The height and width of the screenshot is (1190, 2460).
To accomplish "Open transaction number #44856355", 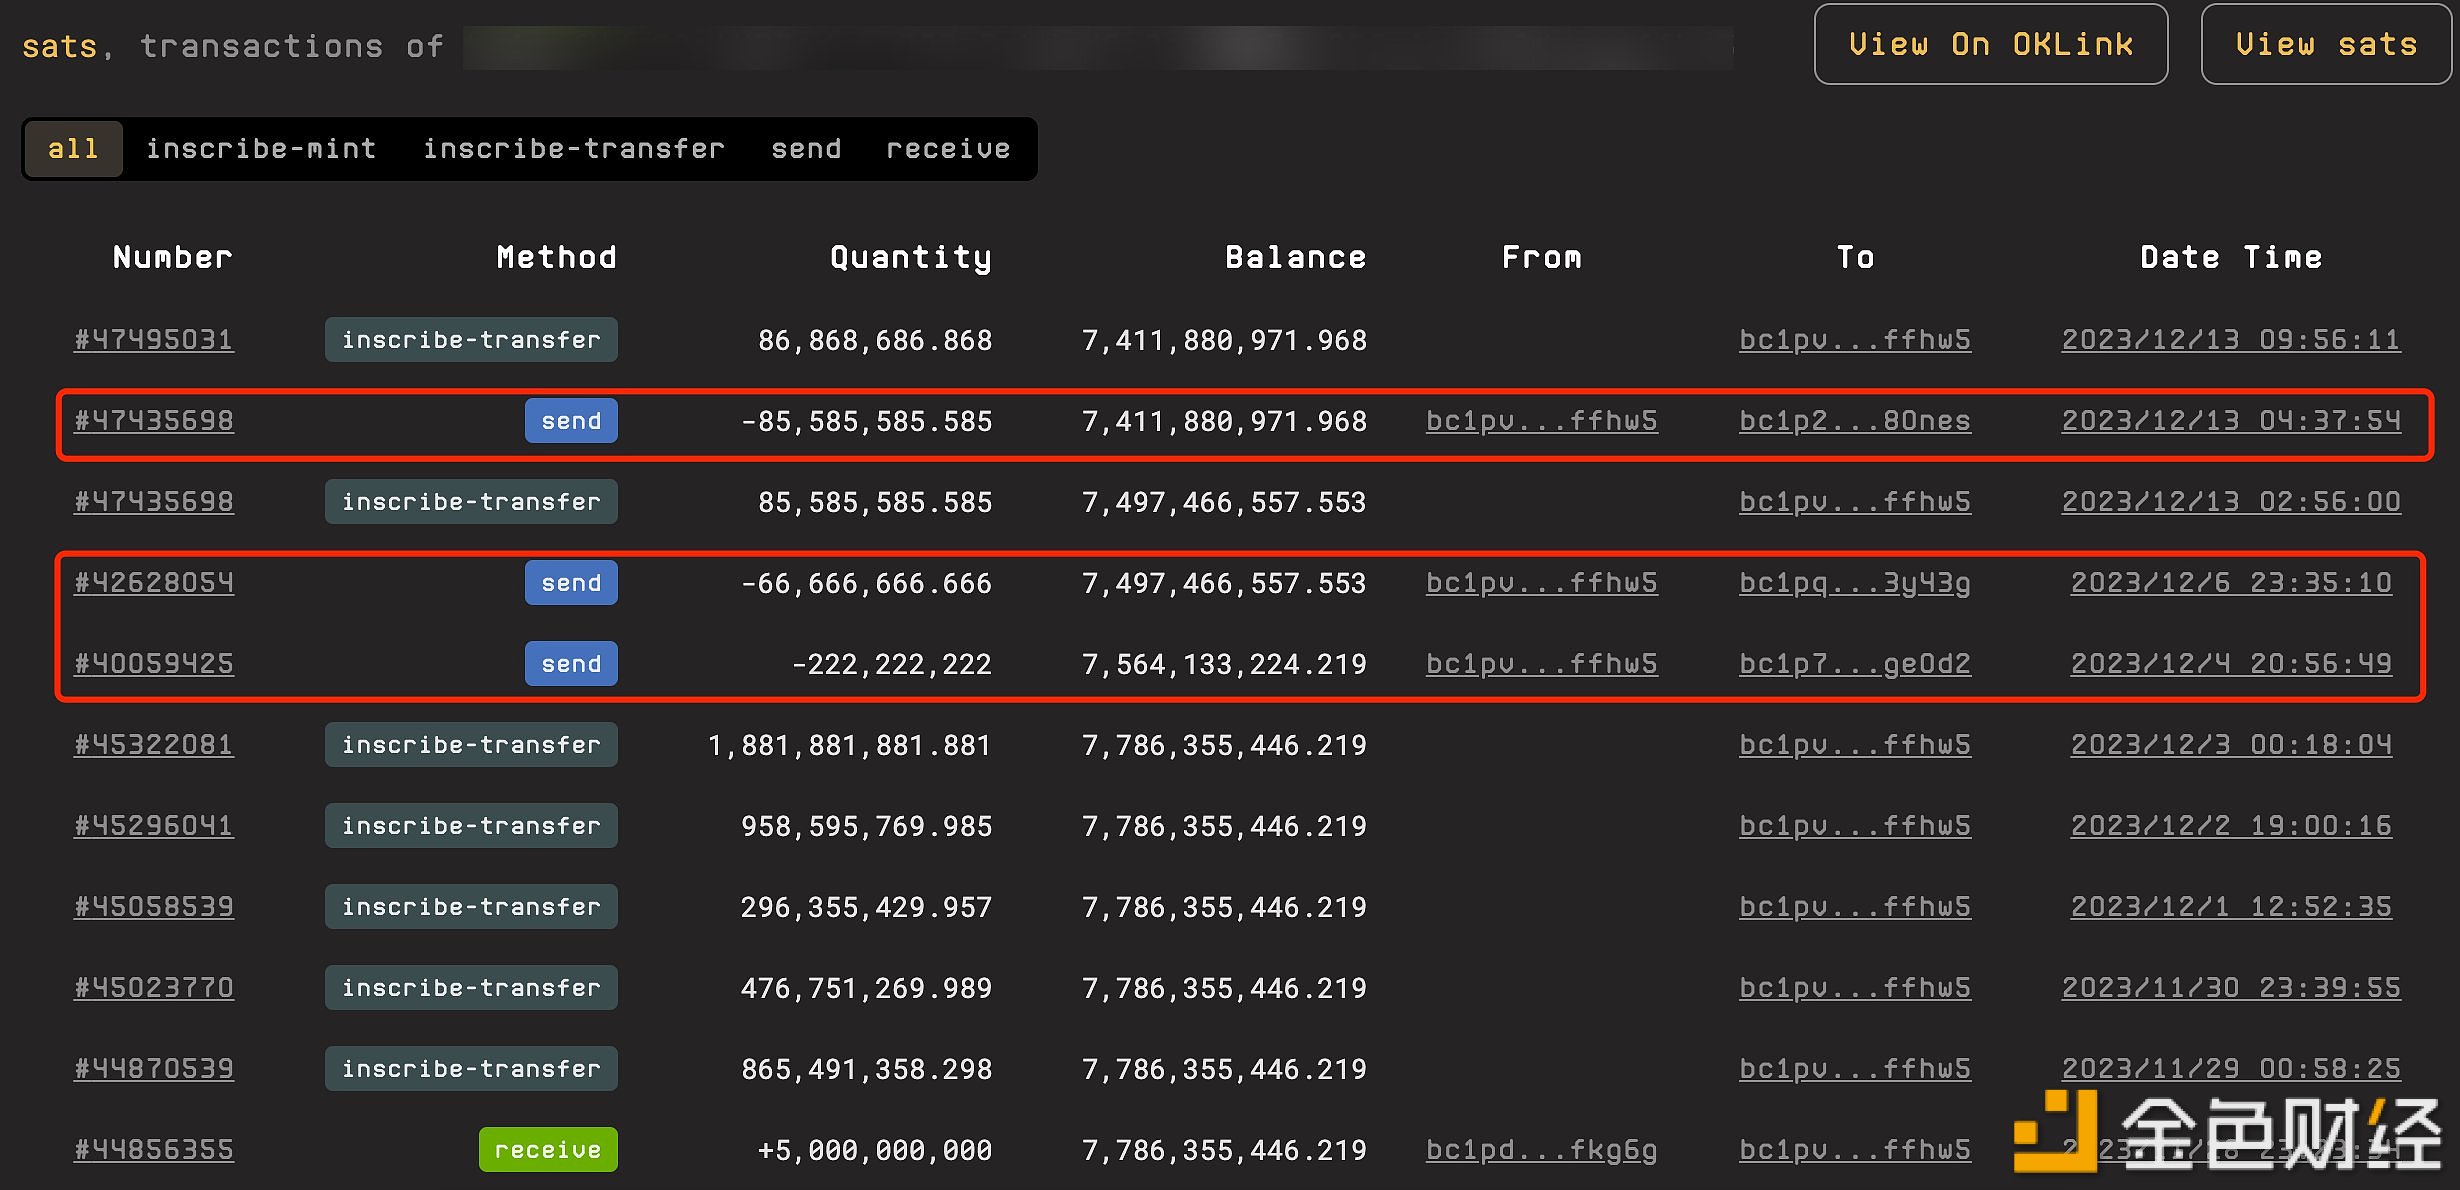I will [154, 1150].
